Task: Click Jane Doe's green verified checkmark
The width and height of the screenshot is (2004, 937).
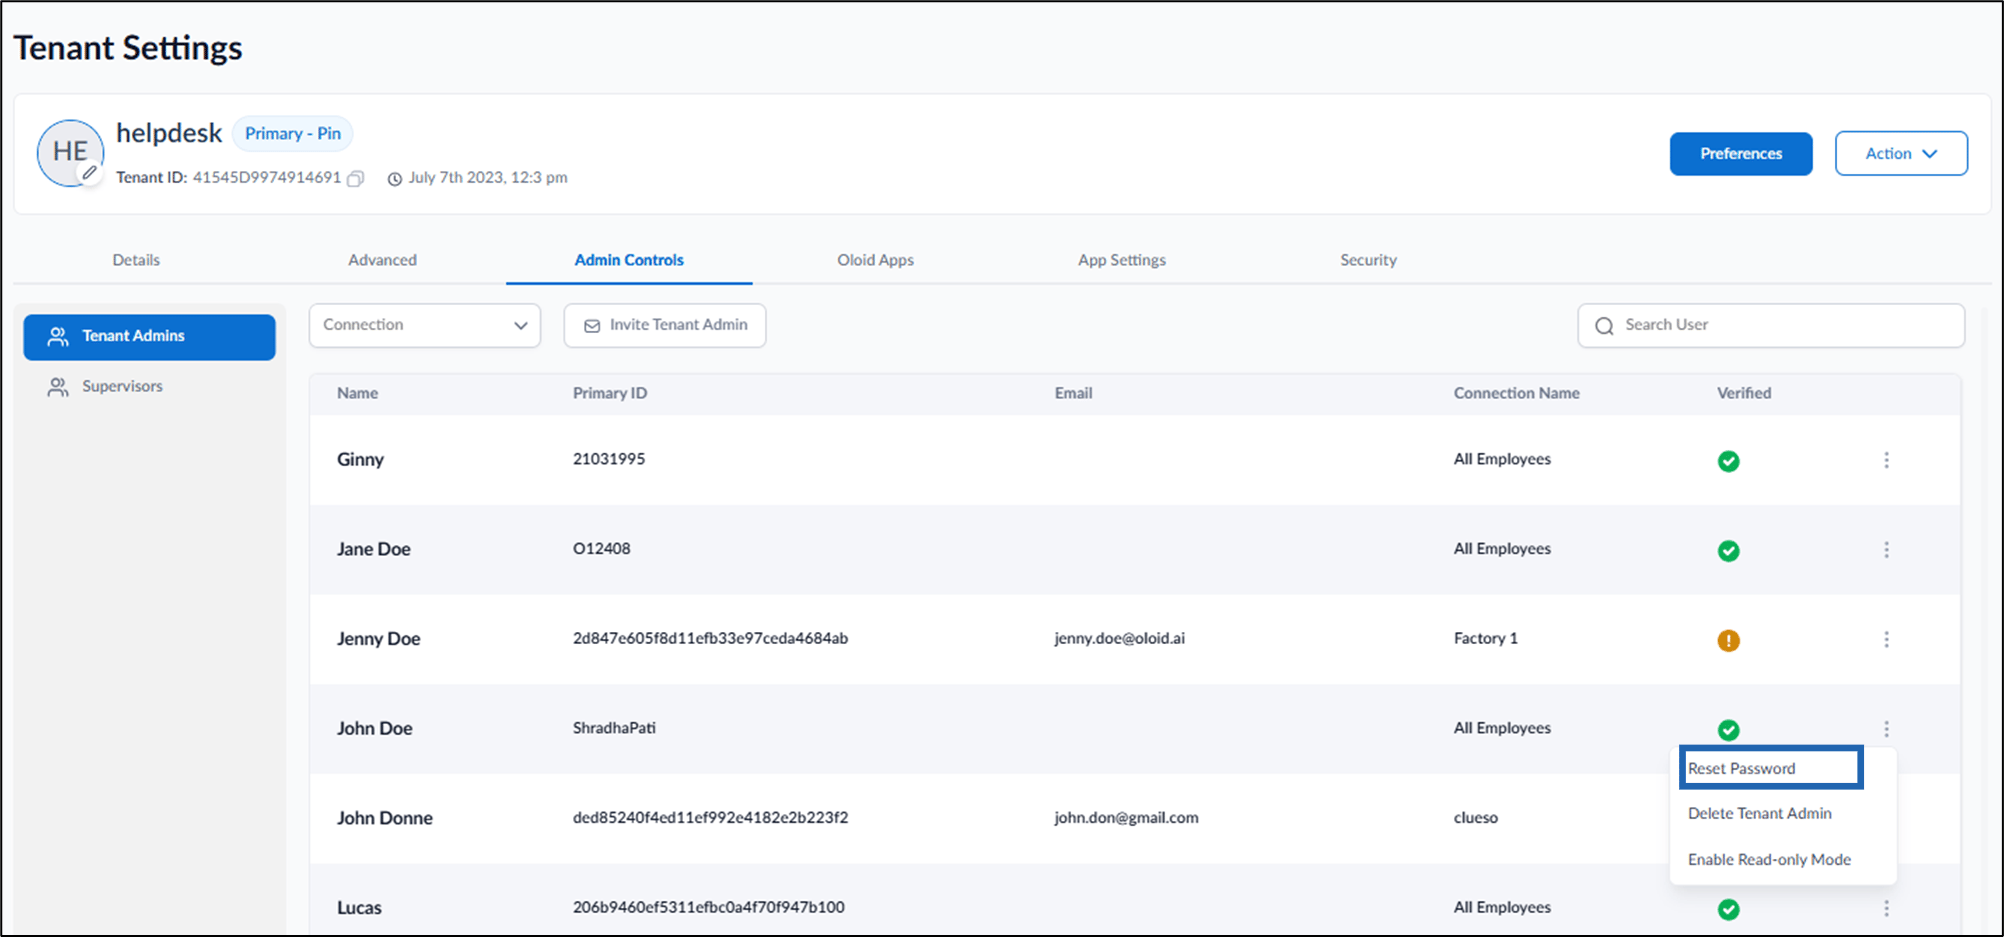Action: point(1728,551)
